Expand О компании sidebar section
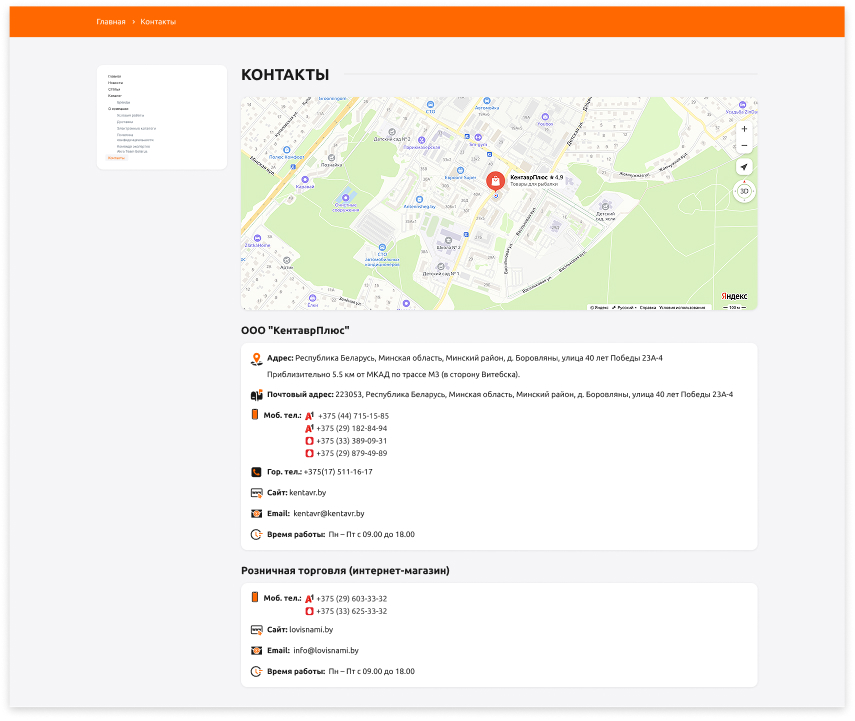 tap(118, 108)
